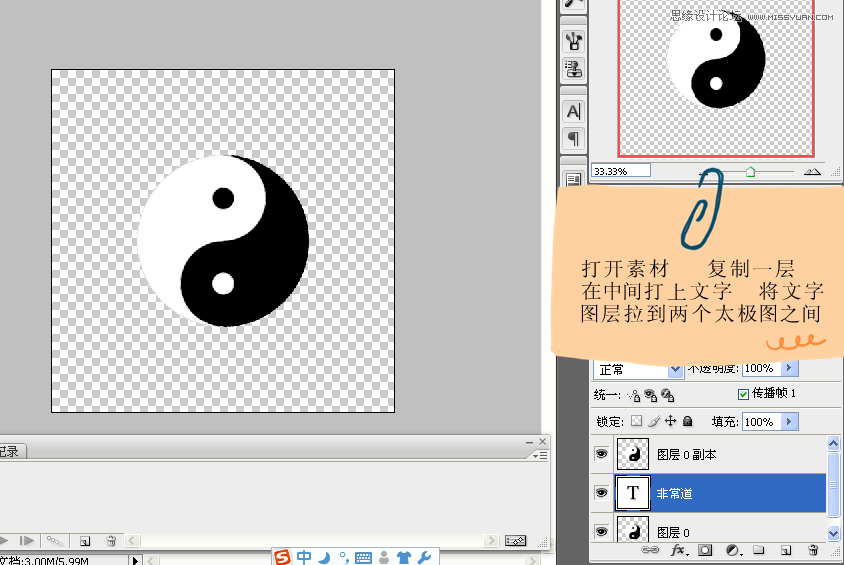Open the Character panel icon
This screenshot has width=844, height=565.
(574, 111)
